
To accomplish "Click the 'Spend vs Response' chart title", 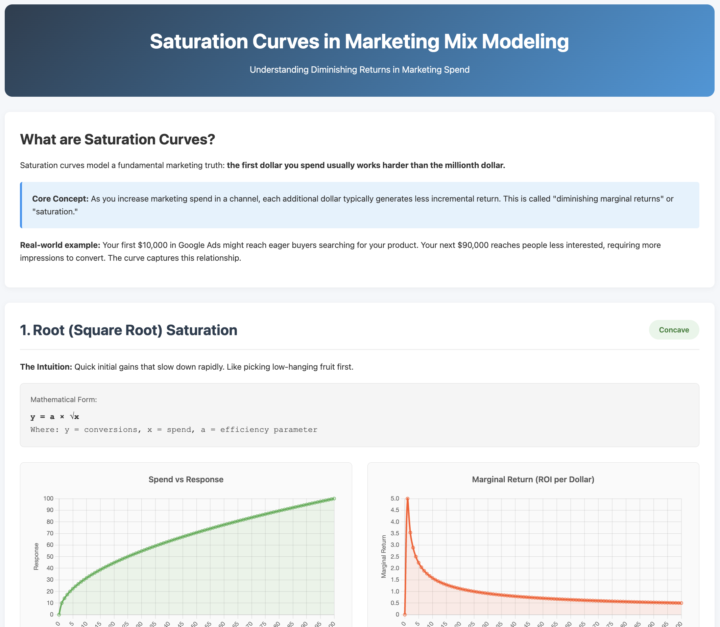I will (x=186, y=480).
